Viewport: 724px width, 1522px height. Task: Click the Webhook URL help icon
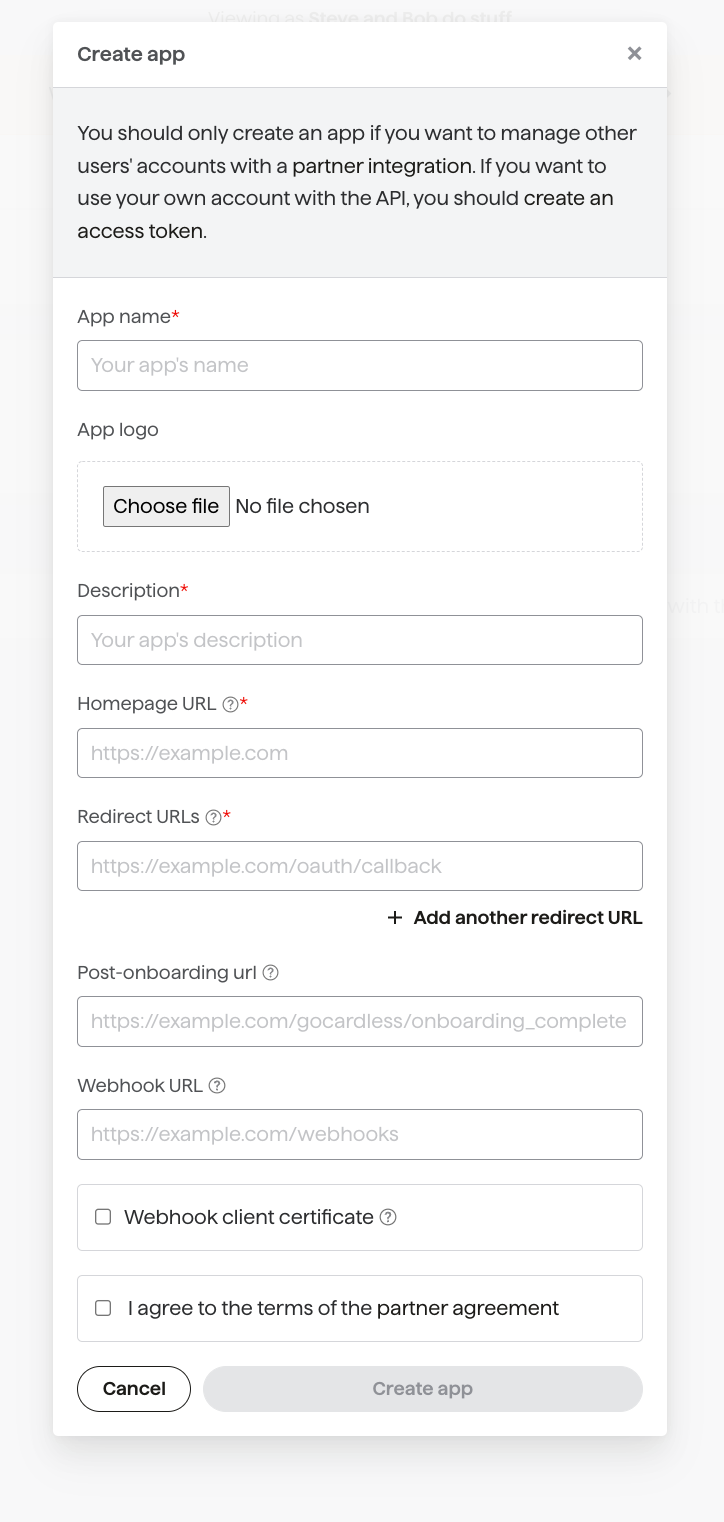click(217, 1085)
